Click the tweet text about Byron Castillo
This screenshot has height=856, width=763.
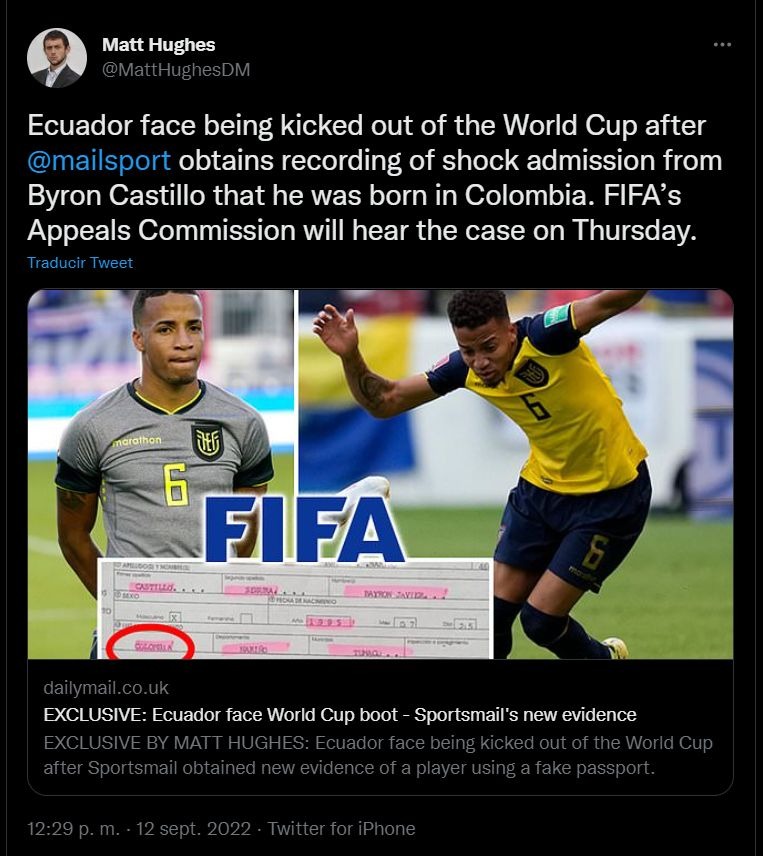coord(374,178)
